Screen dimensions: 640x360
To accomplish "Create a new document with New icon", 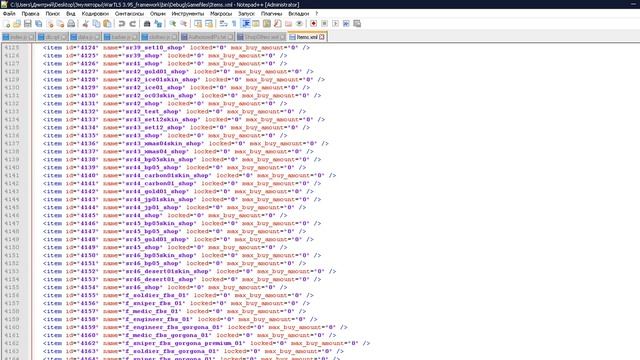I will (7, 24).
